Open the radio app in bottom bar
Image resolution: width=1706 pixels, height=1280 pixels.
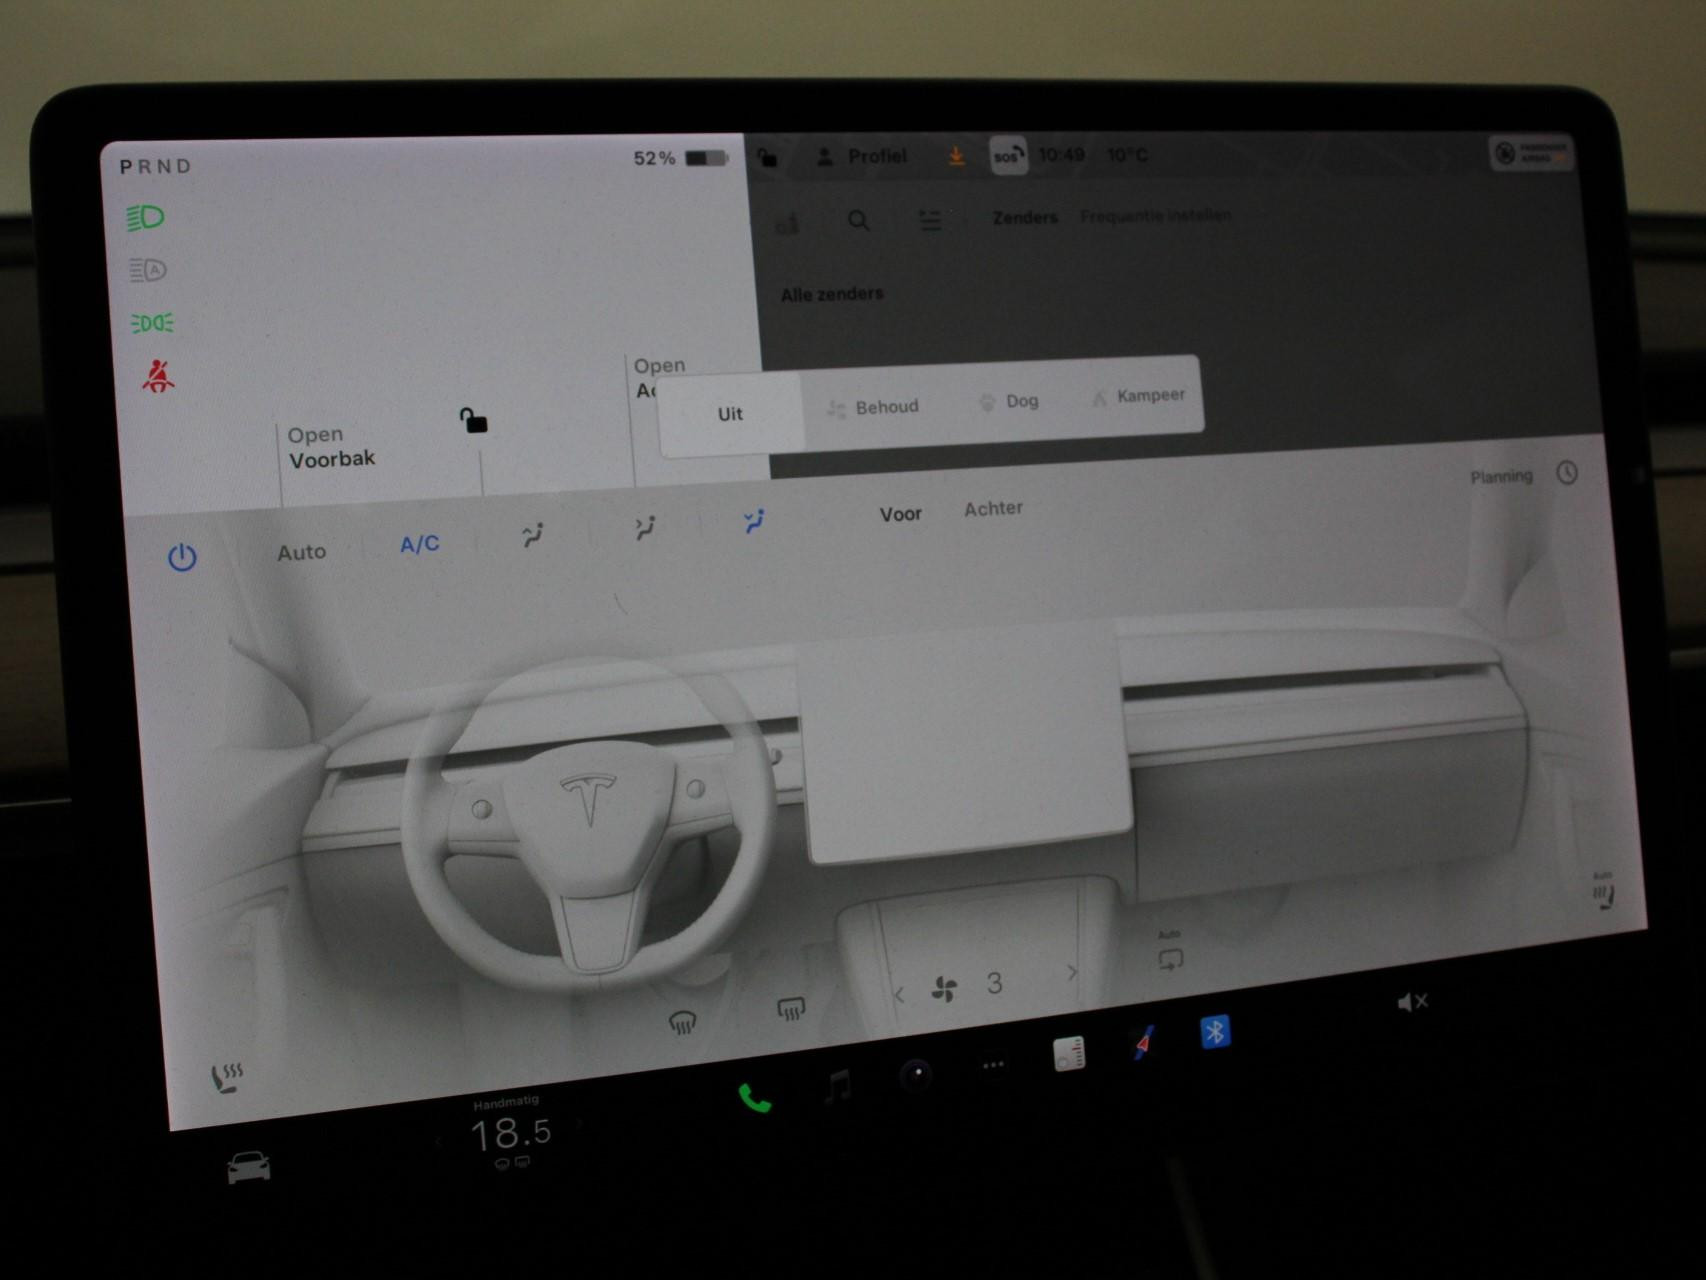[x=1069, y=1053]
